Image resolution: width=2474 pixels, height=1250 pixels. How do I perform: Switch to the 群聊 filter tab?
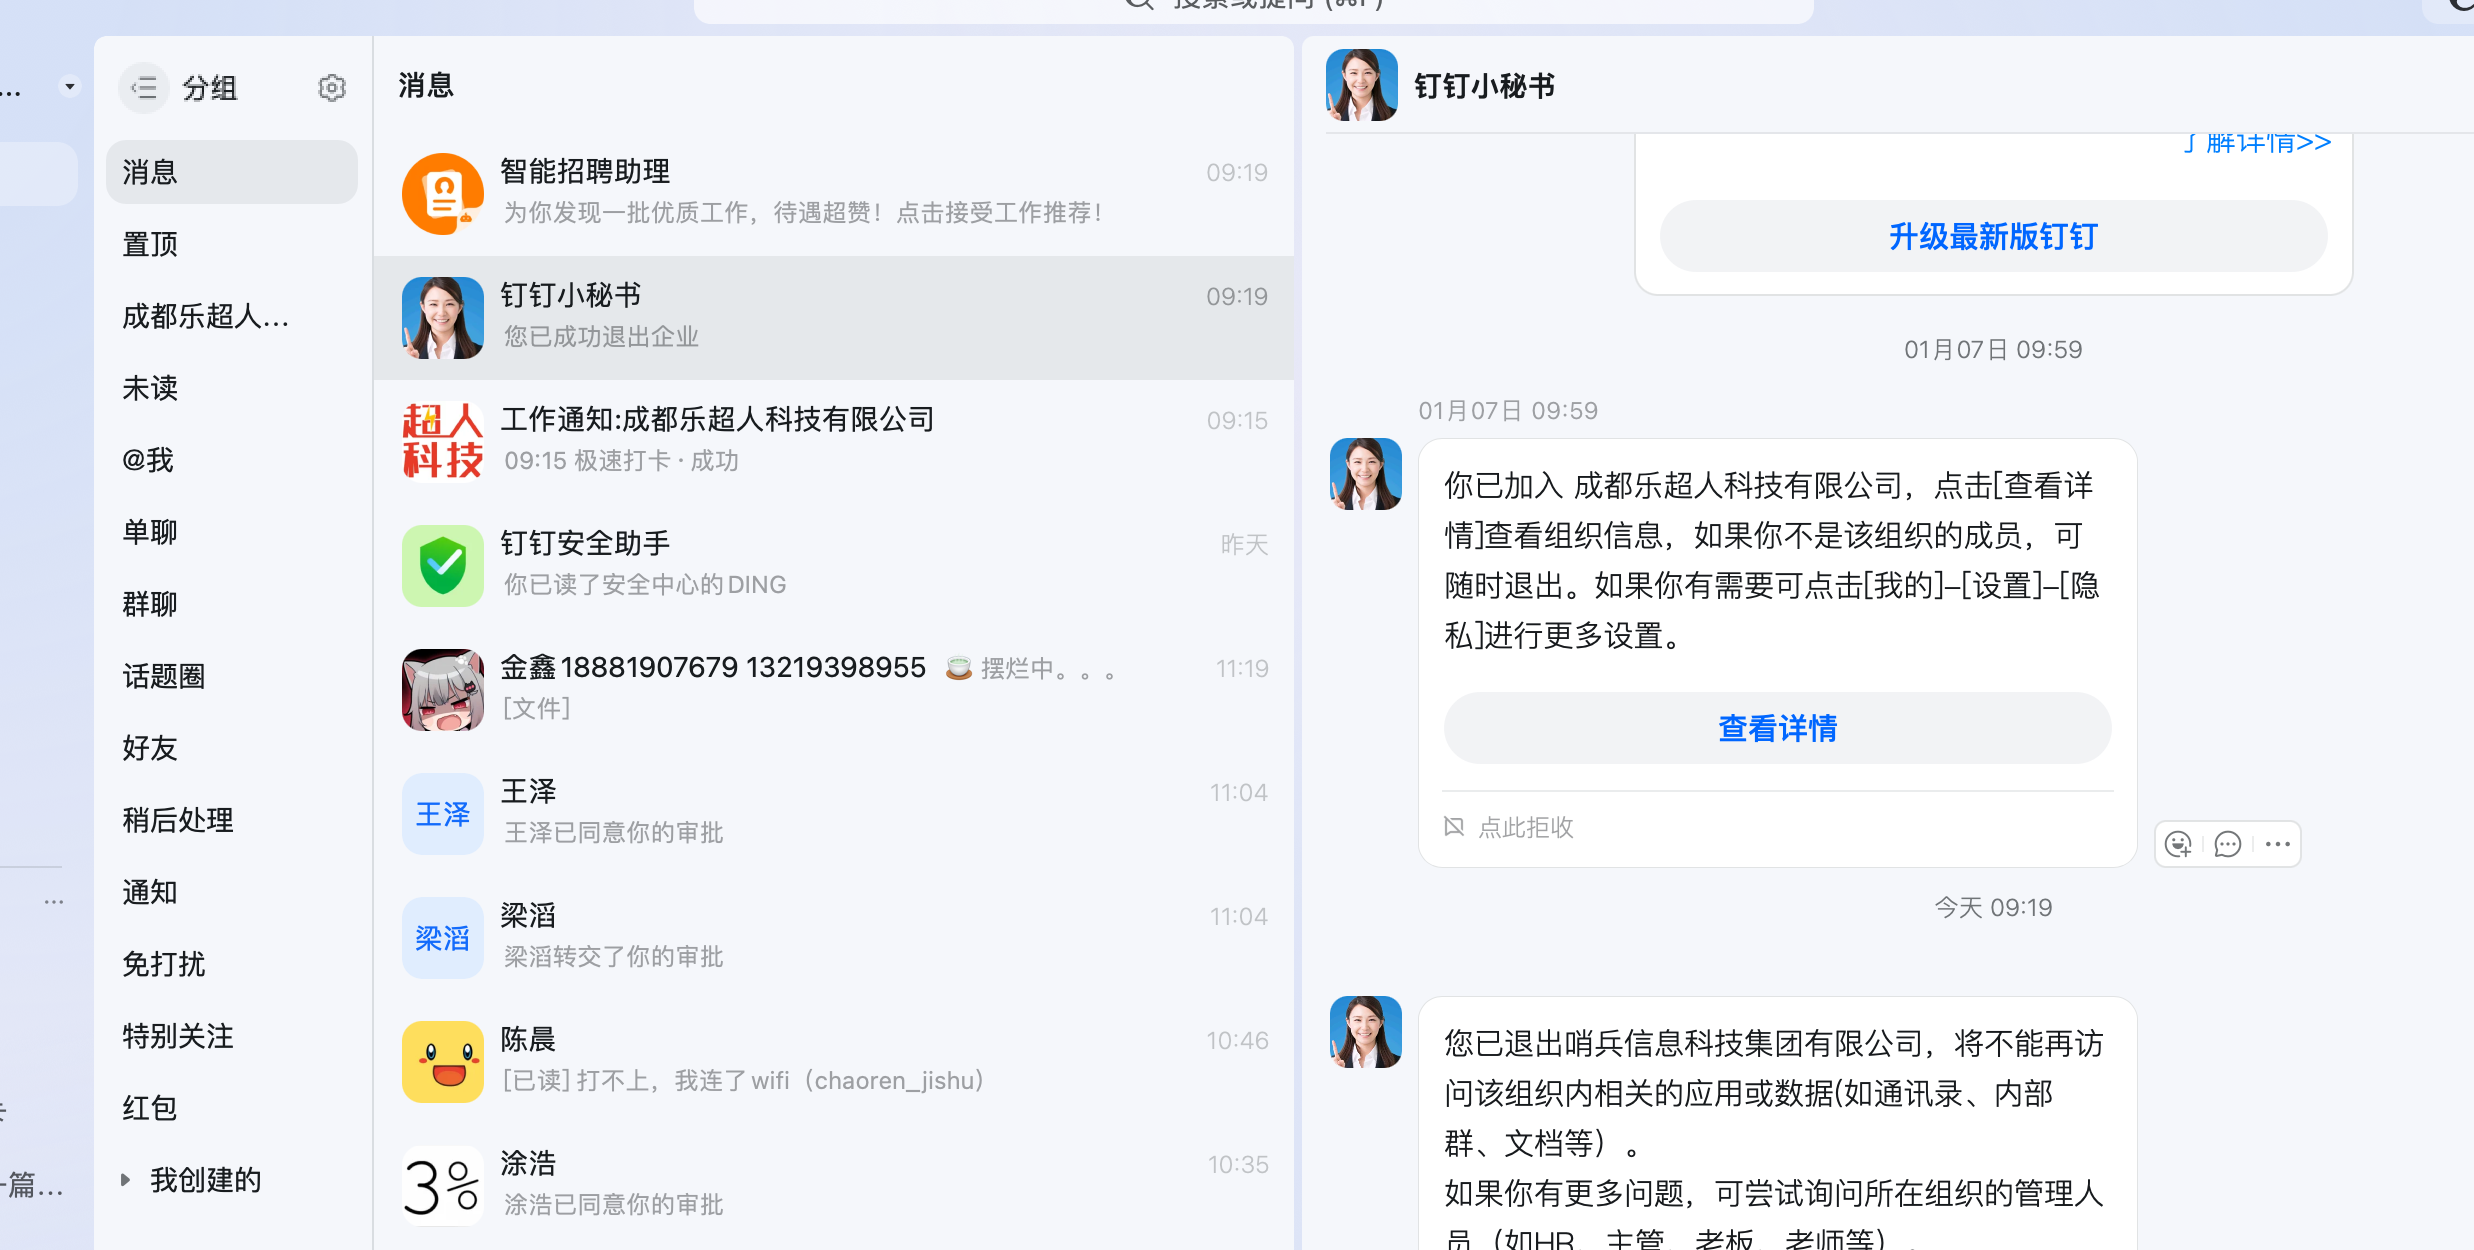pos(150,604)
